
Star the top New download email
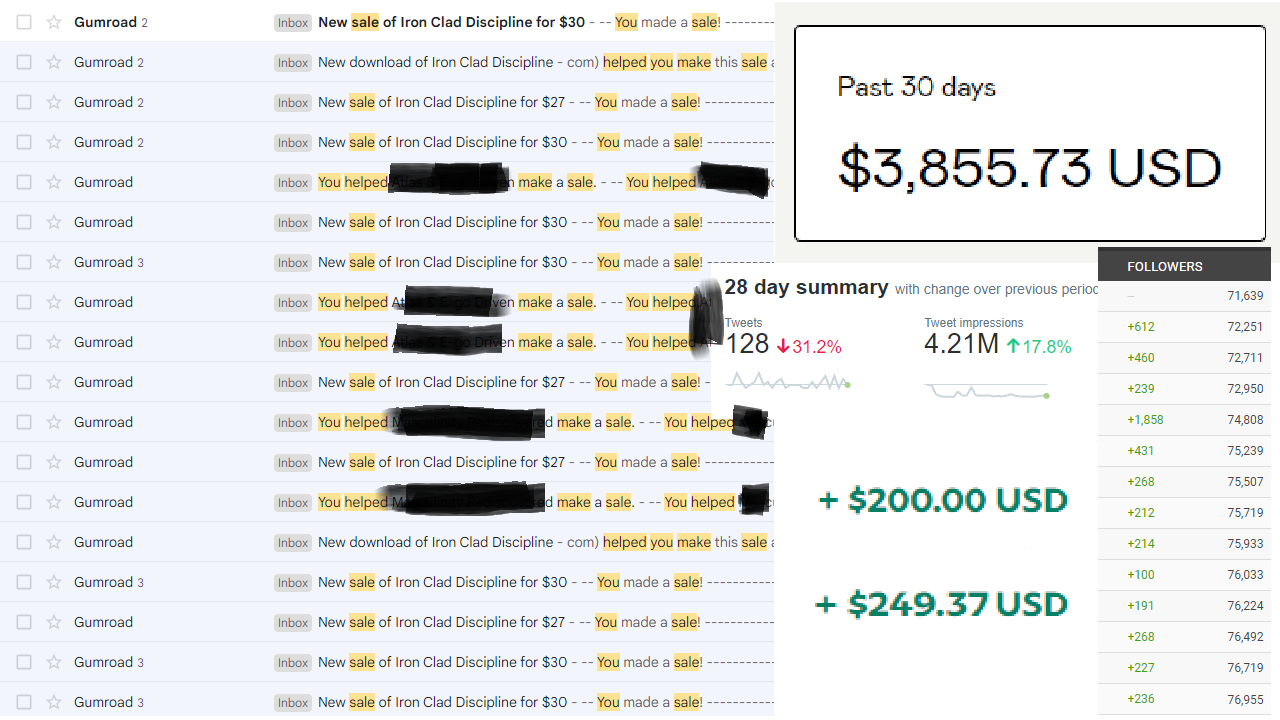coord(54,62)
